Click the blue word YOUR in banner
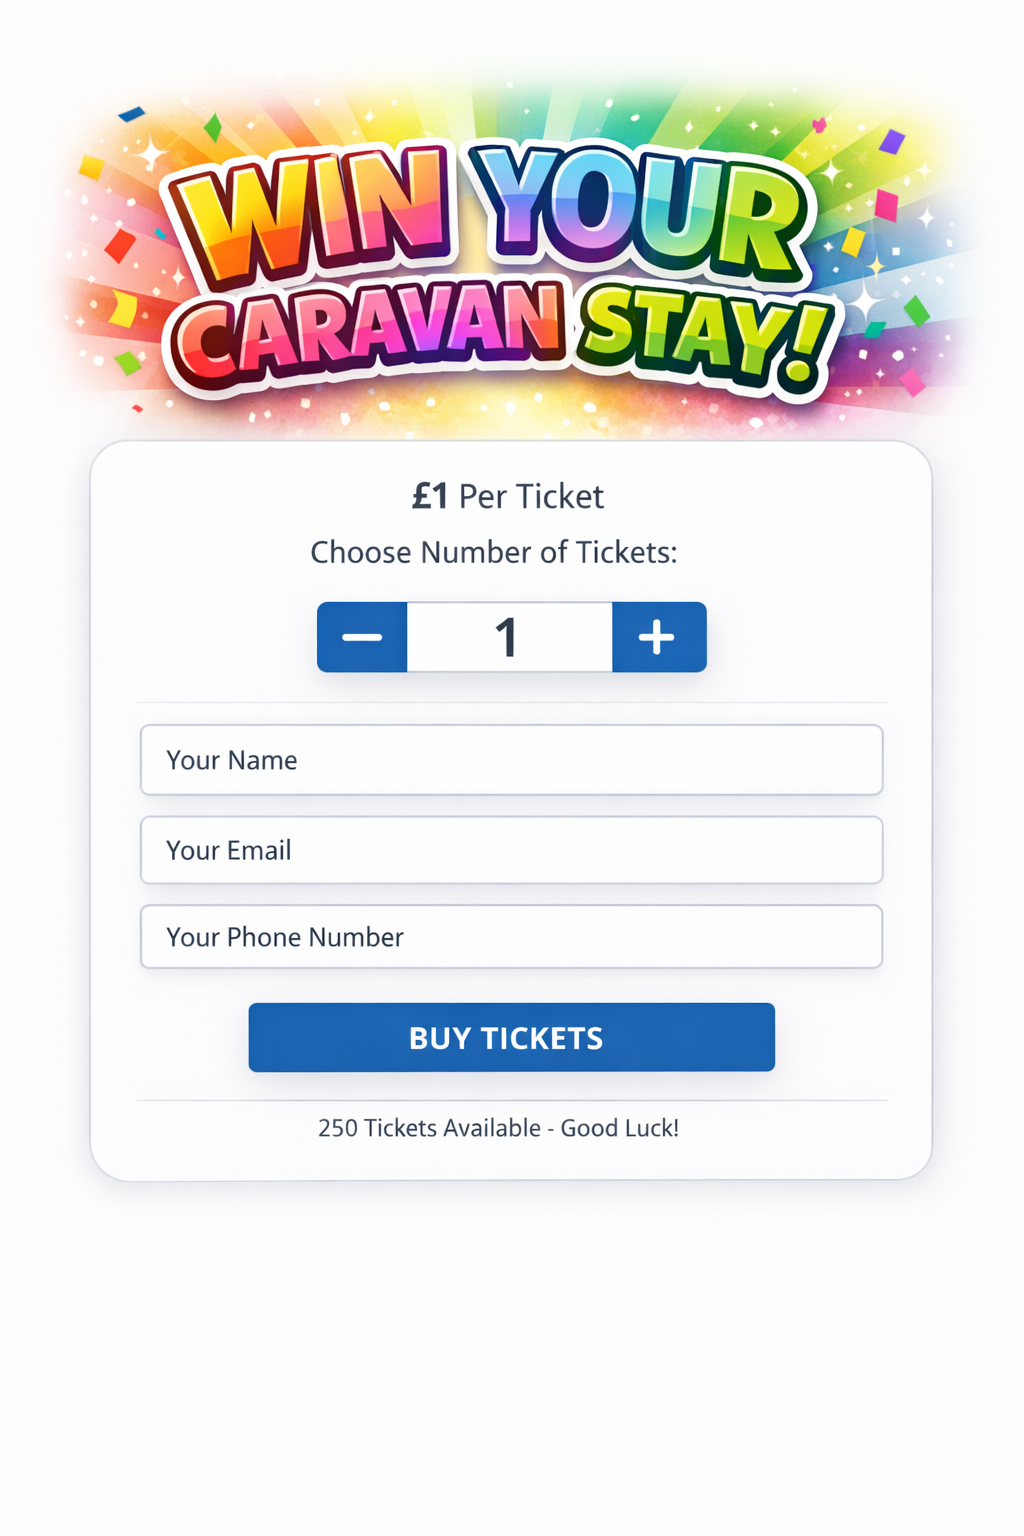The image size is (1024, 1536). (640, 210)
